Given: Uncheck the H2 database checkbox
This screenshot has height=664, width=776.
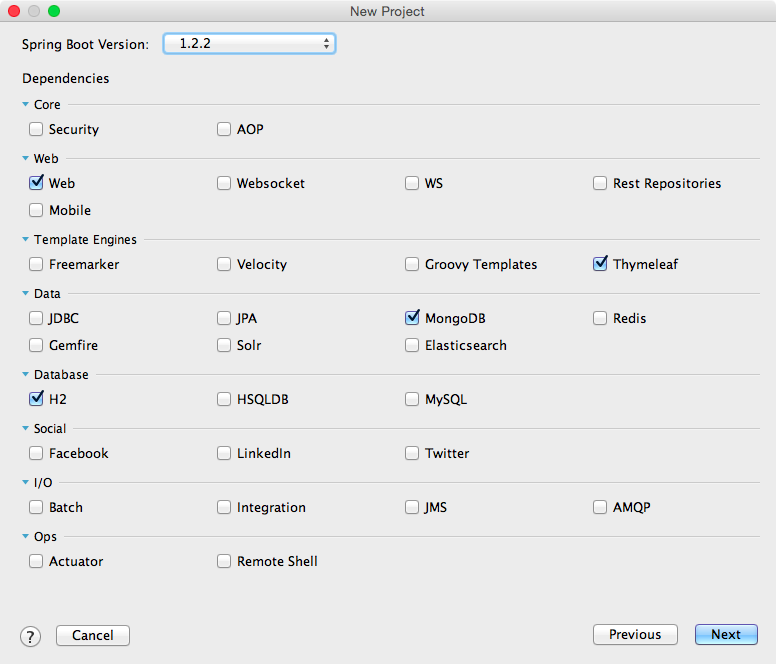Looking at the screenshot, I should 36,399.
